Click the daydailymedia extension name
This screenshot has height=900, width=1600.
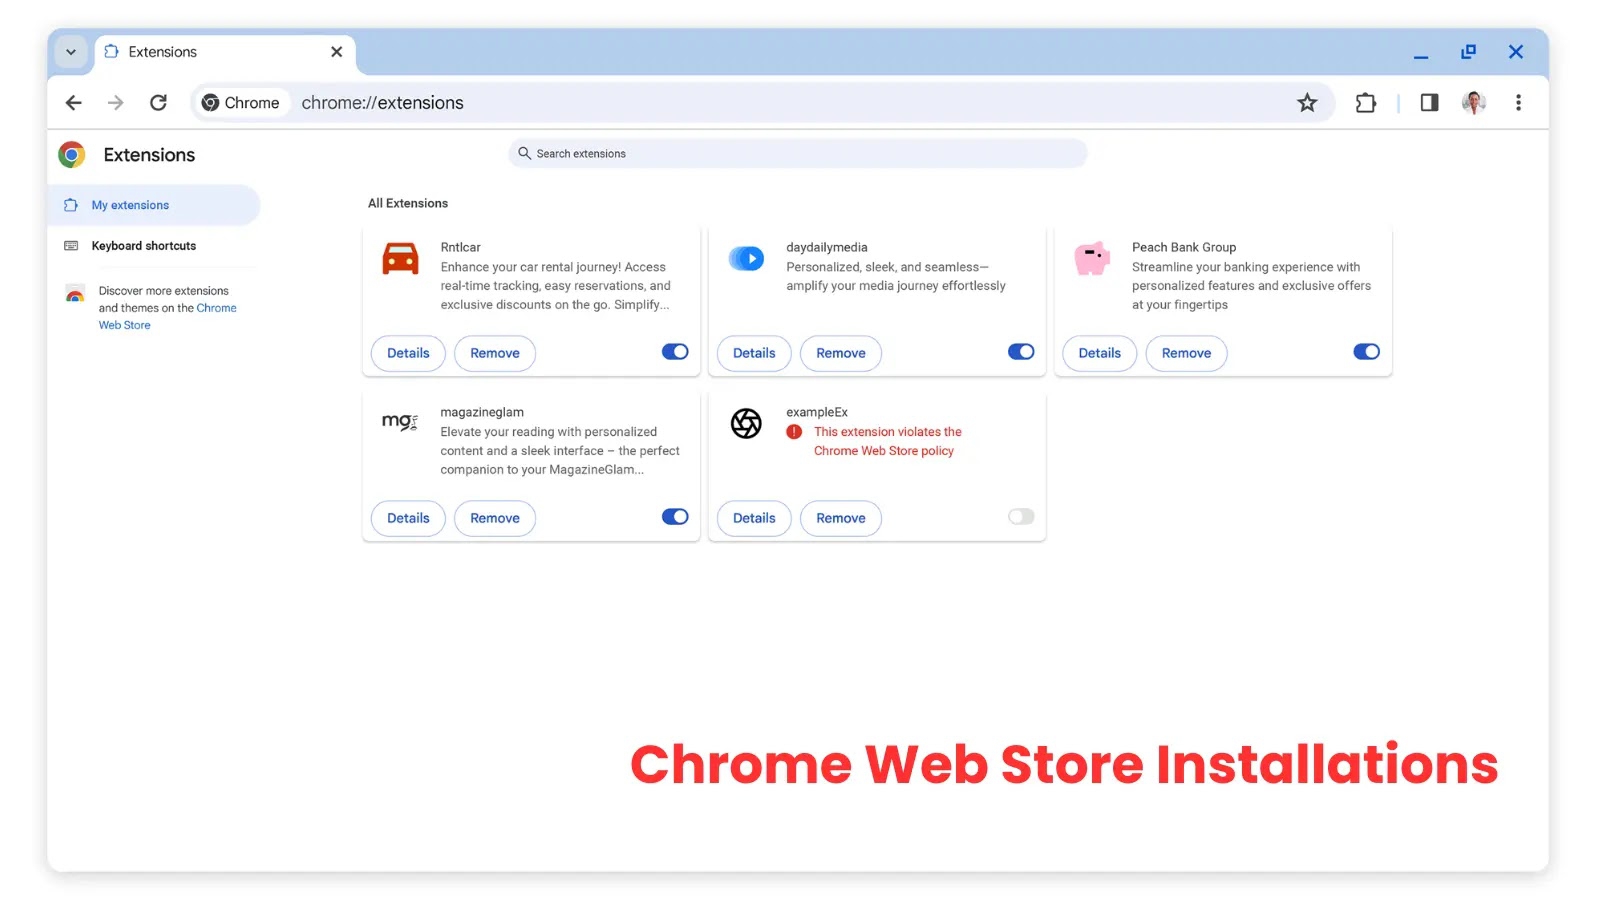pos(827,247)
